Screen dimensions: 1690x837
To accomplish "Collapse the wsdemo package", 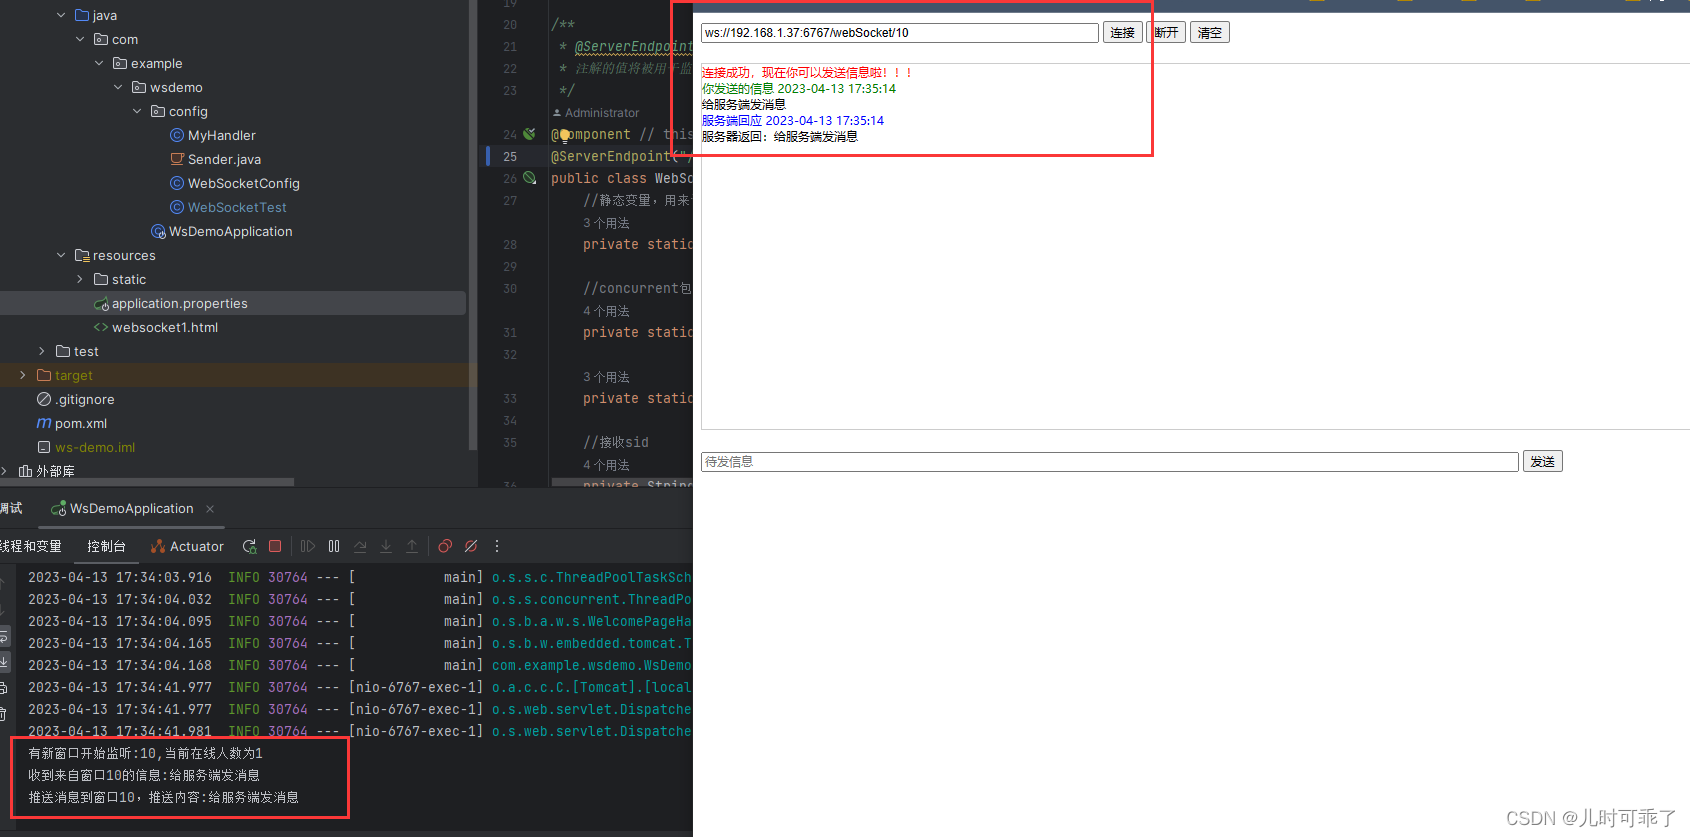I will 118,87.
